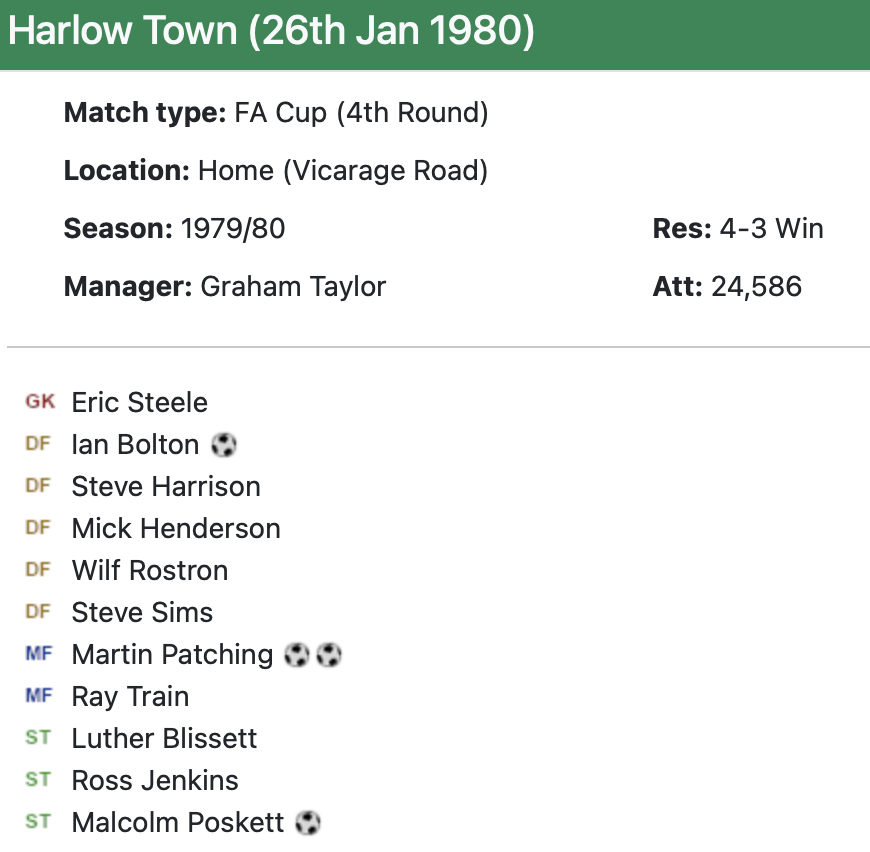Click the DF icon beside Steve Harrison

point(38,486)
